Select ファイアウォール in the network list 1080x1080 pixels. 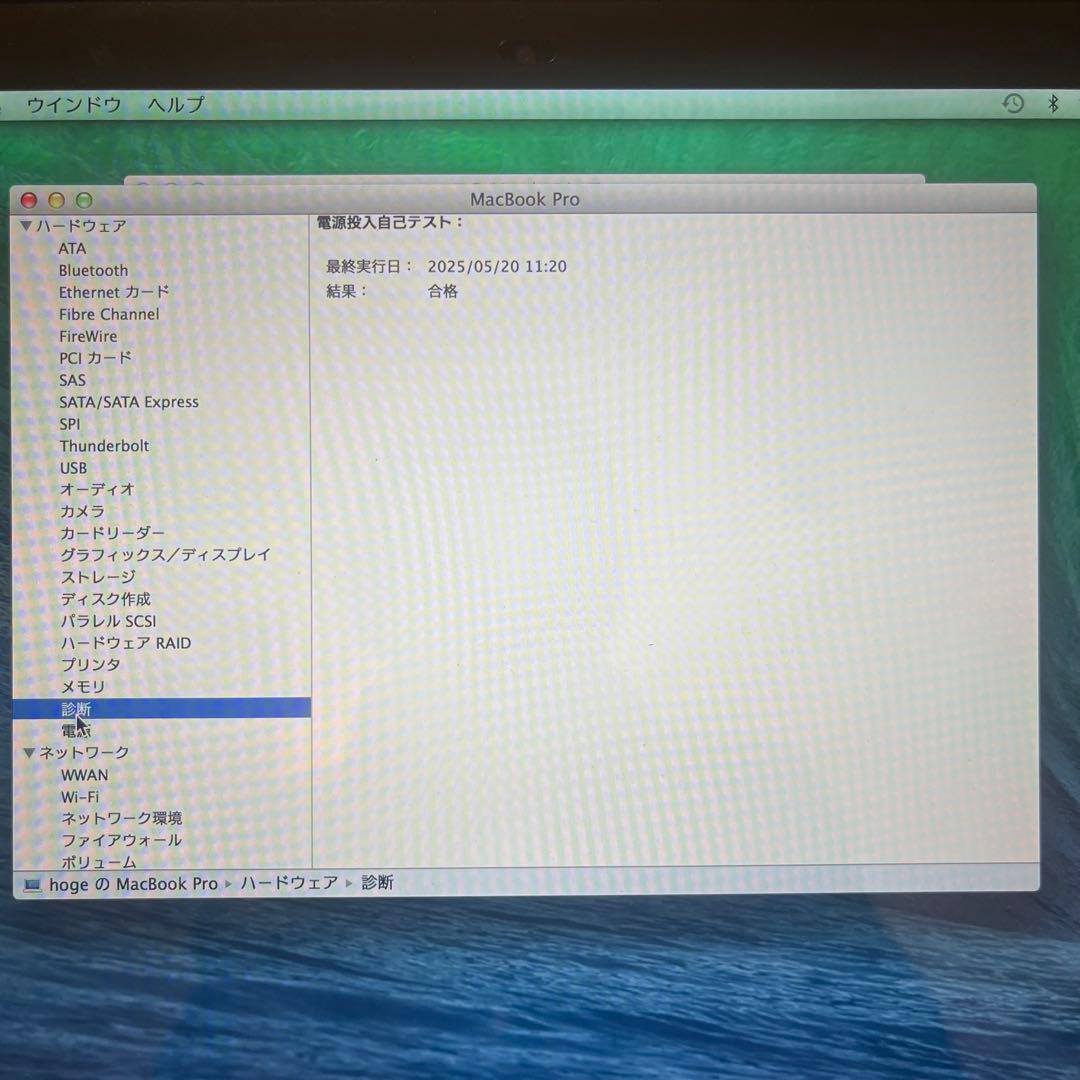tap(121, 841)
